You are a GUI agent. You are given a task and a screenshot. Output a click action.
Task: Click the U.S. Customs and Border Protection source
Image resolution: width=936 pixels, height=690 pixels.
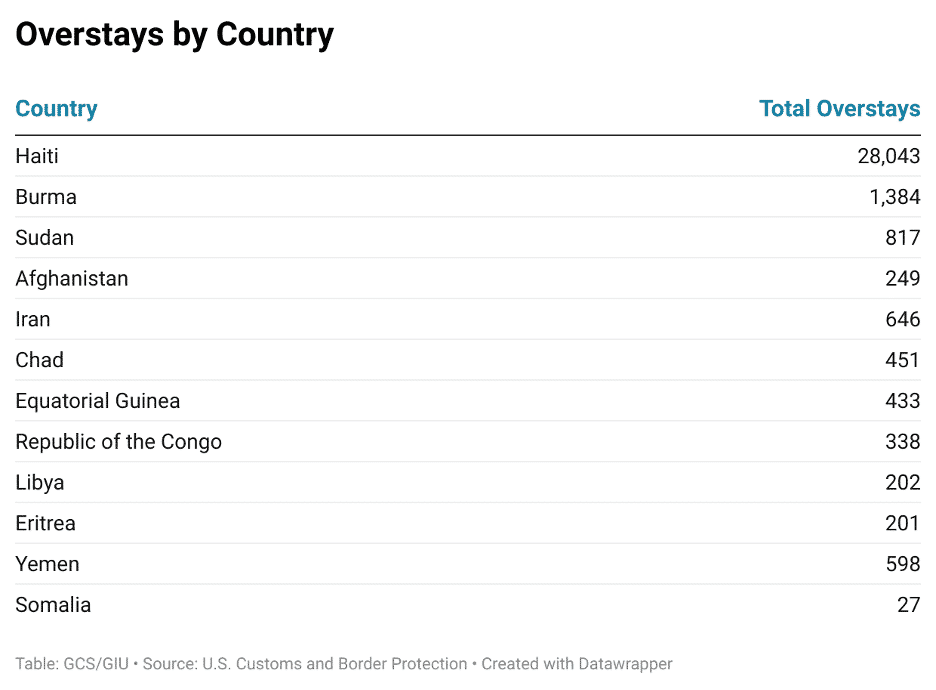(335, 664)
